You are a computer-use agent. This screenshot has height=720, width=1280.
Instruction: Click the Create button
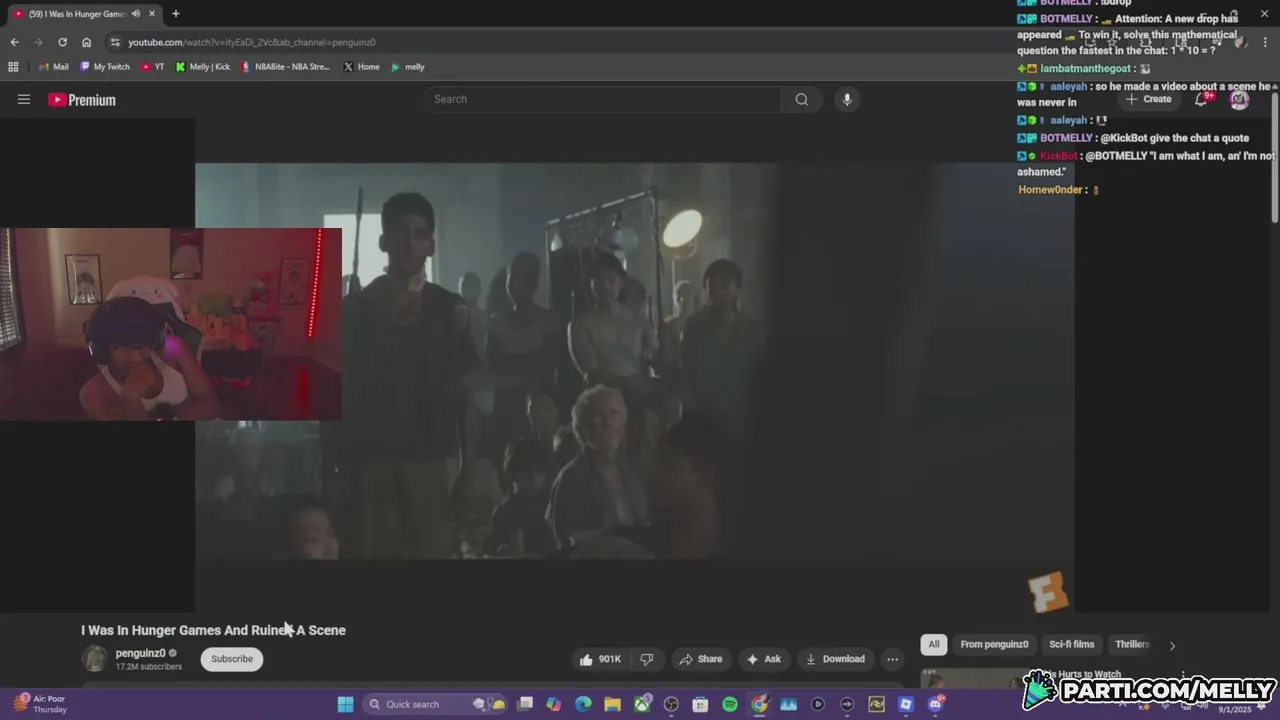[1149, 99]
